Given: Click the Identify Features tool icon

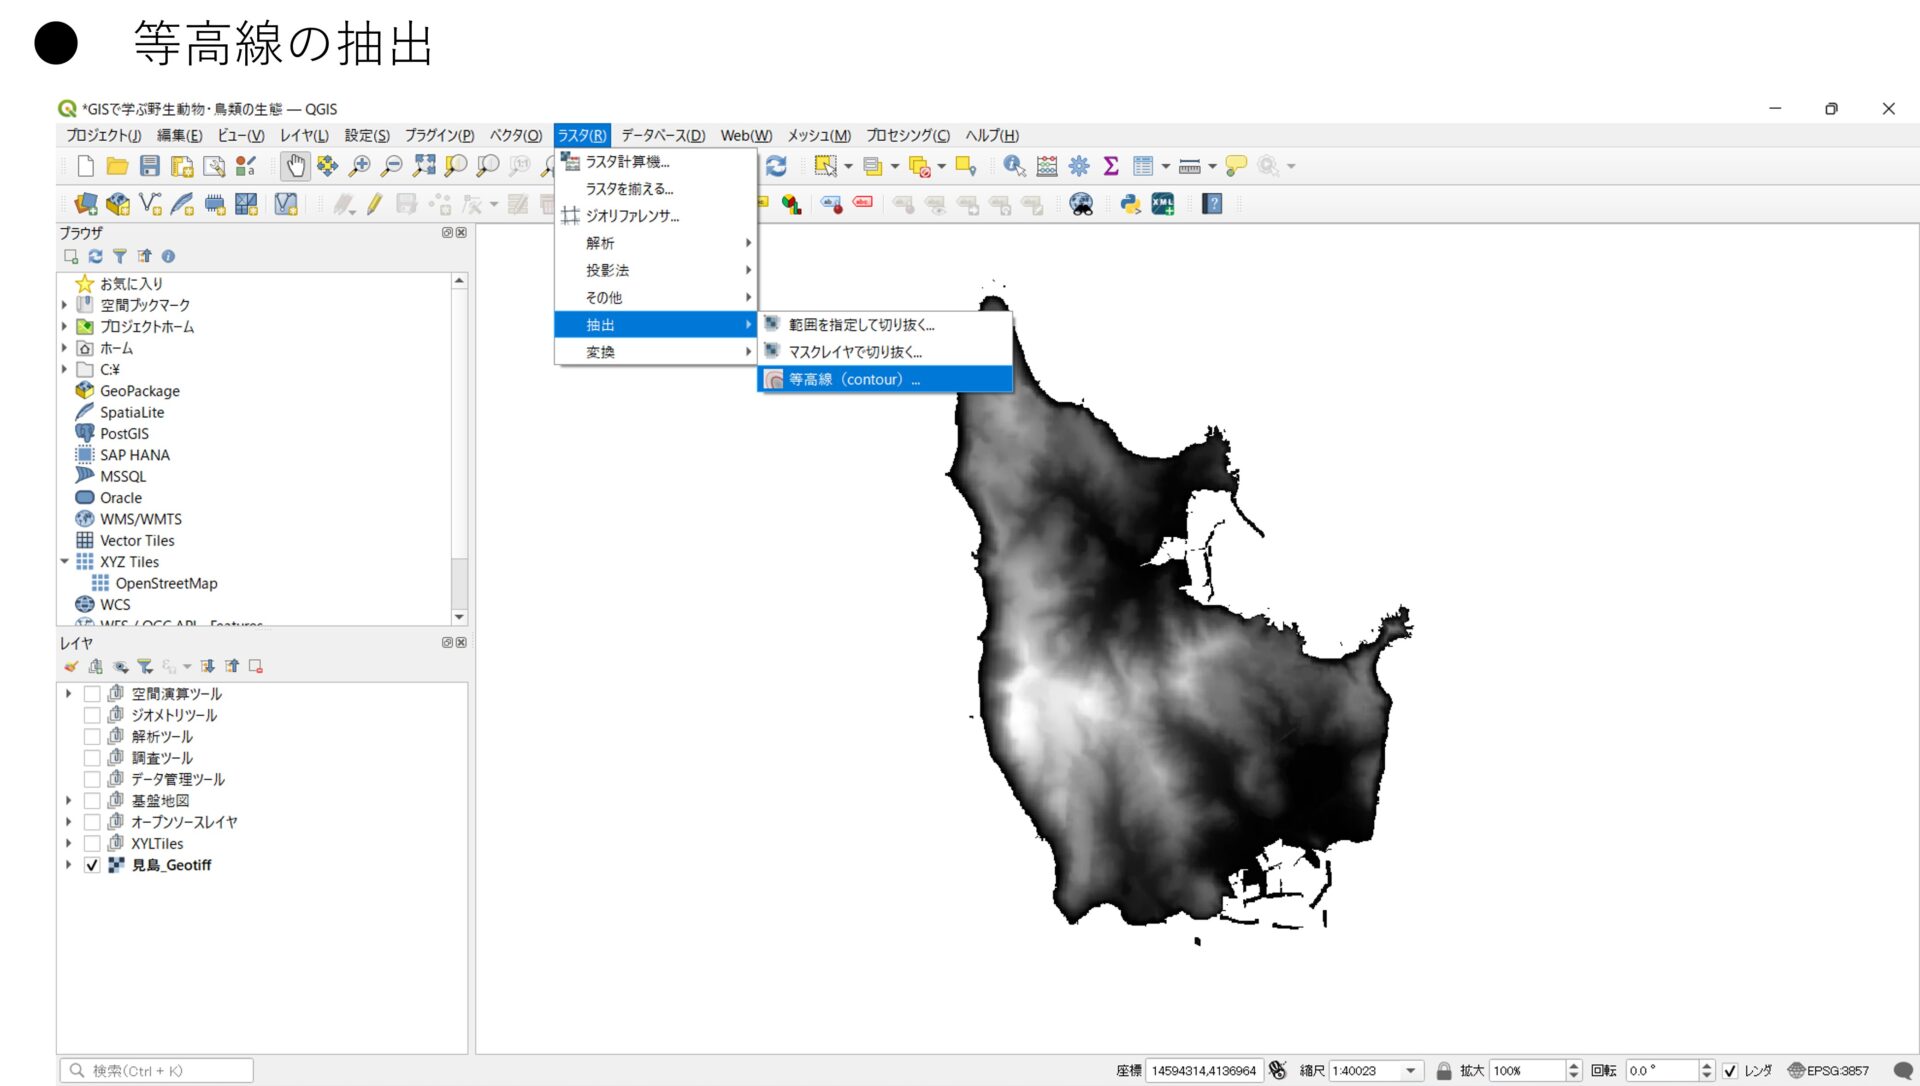Looking at the screenshot, I should [1014, 166].
